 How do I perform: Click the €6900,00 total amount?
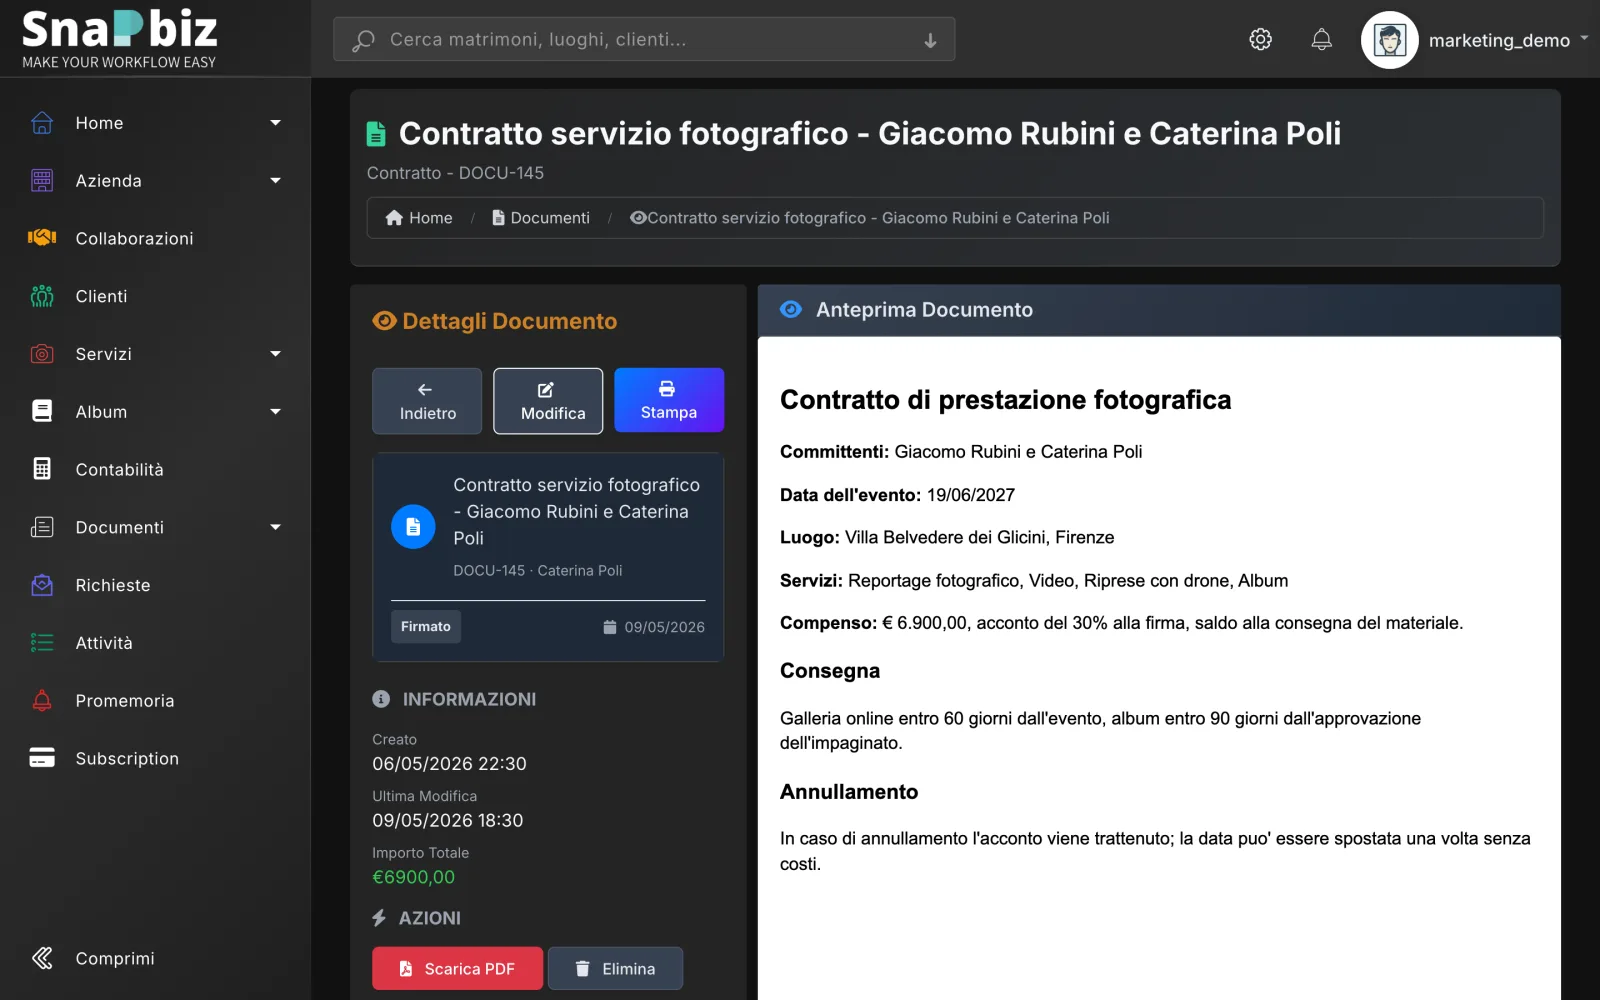click(x=413, y=877)
